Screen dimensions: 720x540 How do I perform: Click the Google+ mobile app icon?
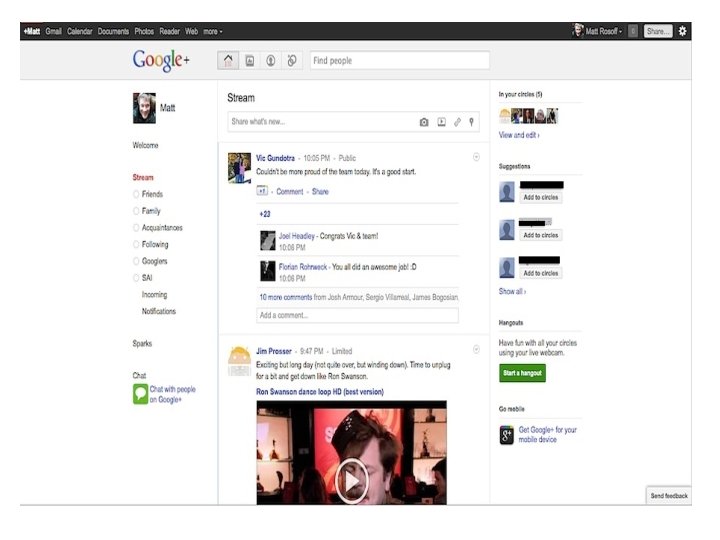(506, 435)
